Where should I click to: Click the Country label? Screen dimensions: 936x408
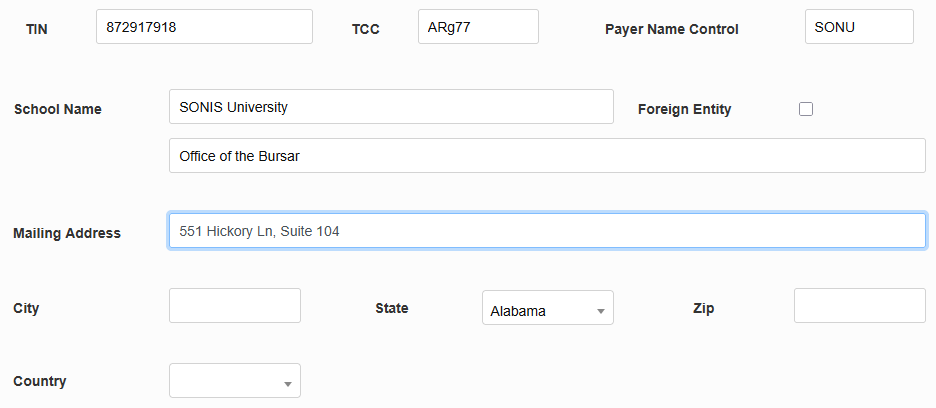(x=40, y=381)
